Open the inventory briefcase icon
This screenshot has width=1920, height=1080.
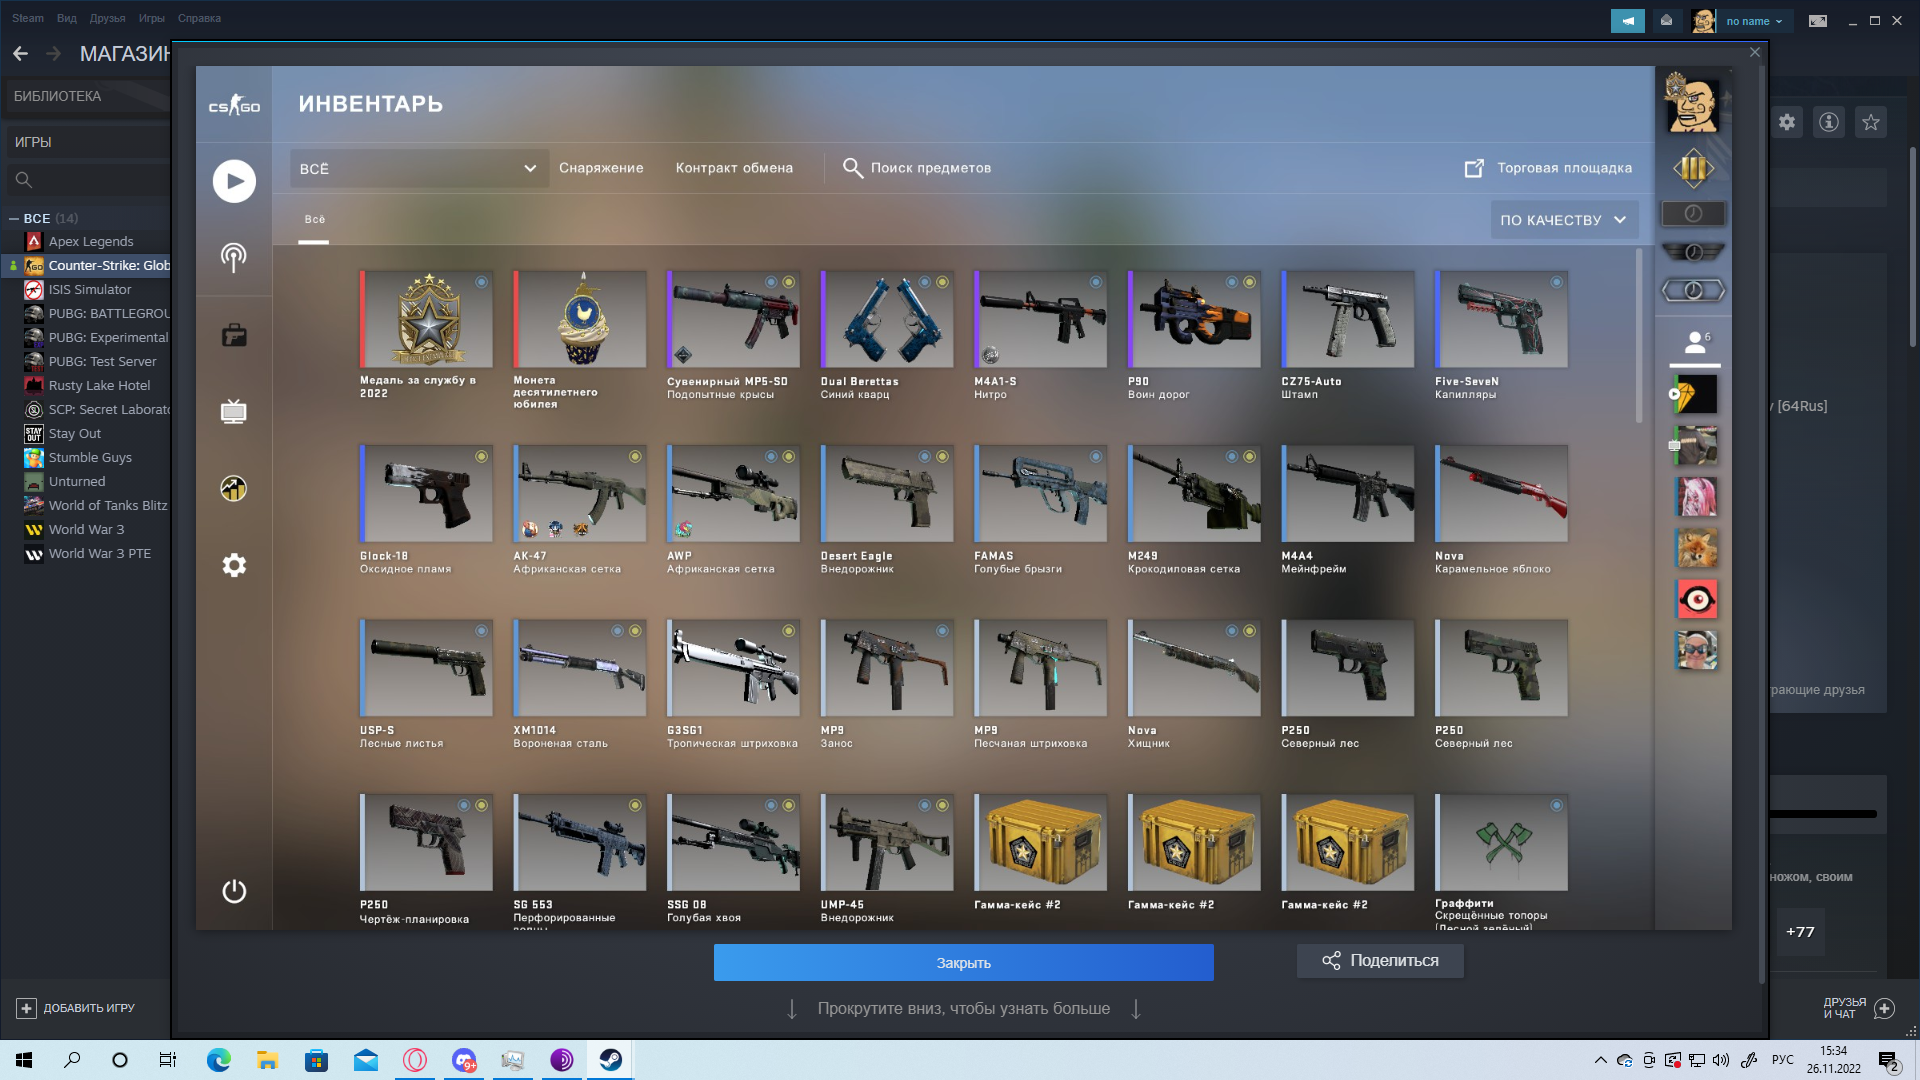point(234,335)
